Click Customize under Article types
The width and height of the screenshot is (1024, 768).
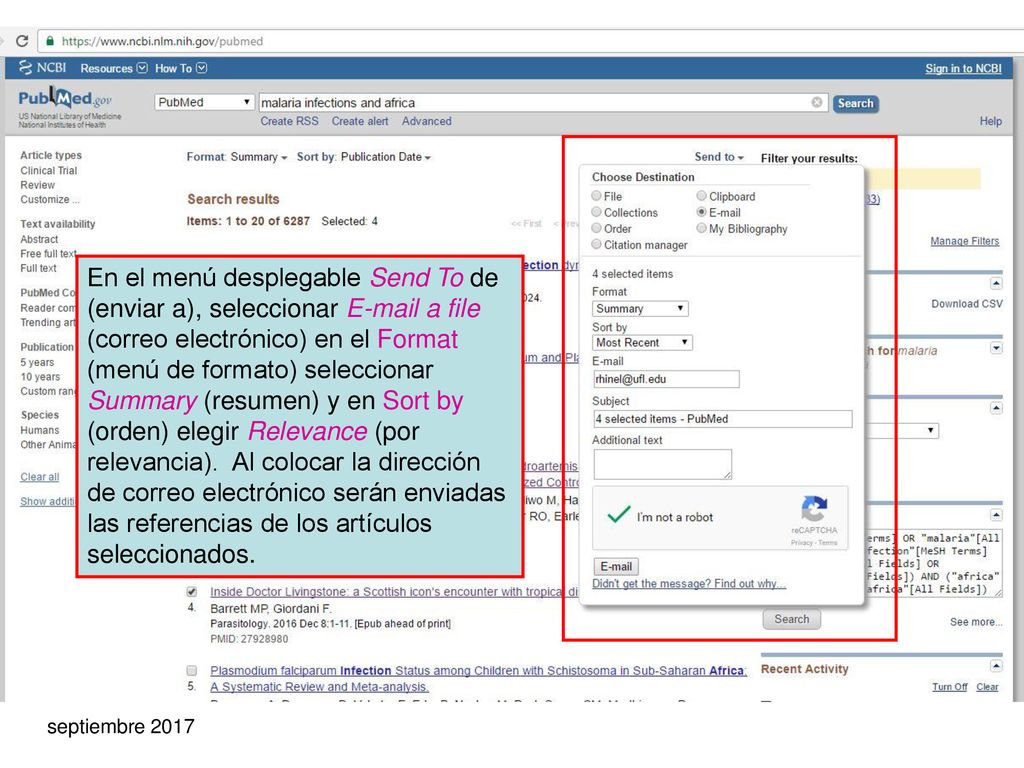(50, 199)
